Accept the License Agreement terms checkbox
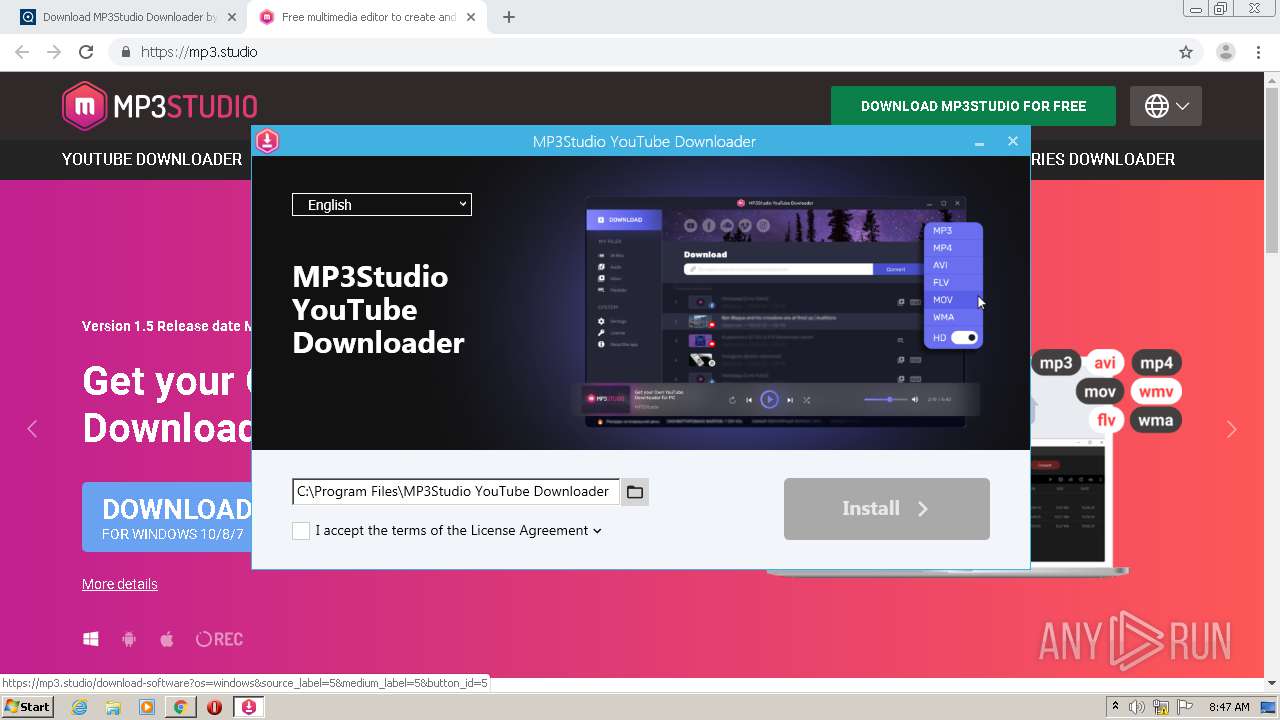Image resolution: width=1280 pixels, height=720 pixels. pos(301,531)
